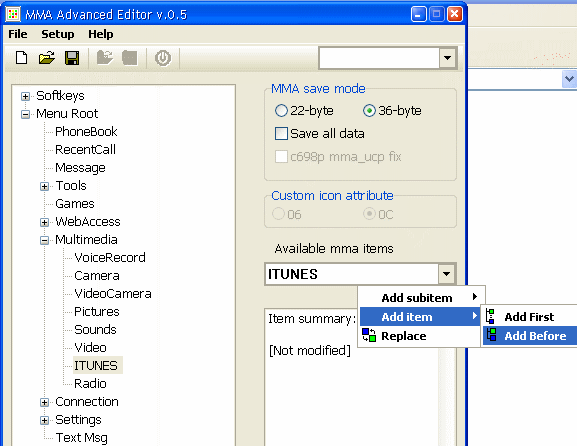Expand the Softkeys tree node
The width and height of the screenshot is (577, 446).
tap(25, 96)
